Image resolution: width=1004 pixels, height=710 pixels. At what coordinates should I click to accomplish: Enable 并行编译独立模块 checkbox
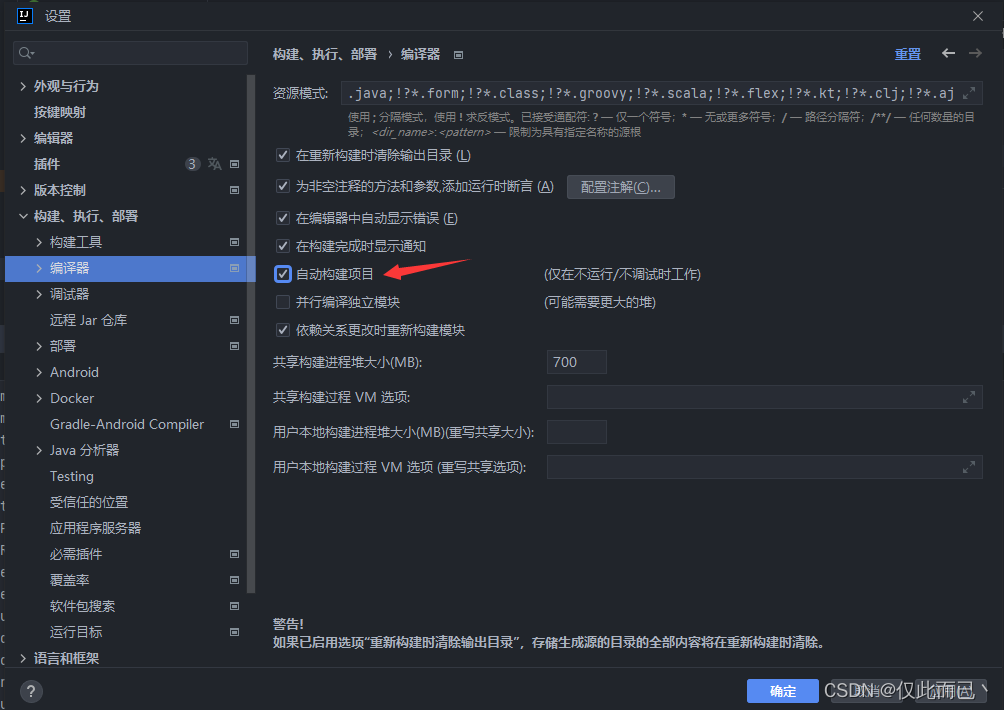click(283, 301)
